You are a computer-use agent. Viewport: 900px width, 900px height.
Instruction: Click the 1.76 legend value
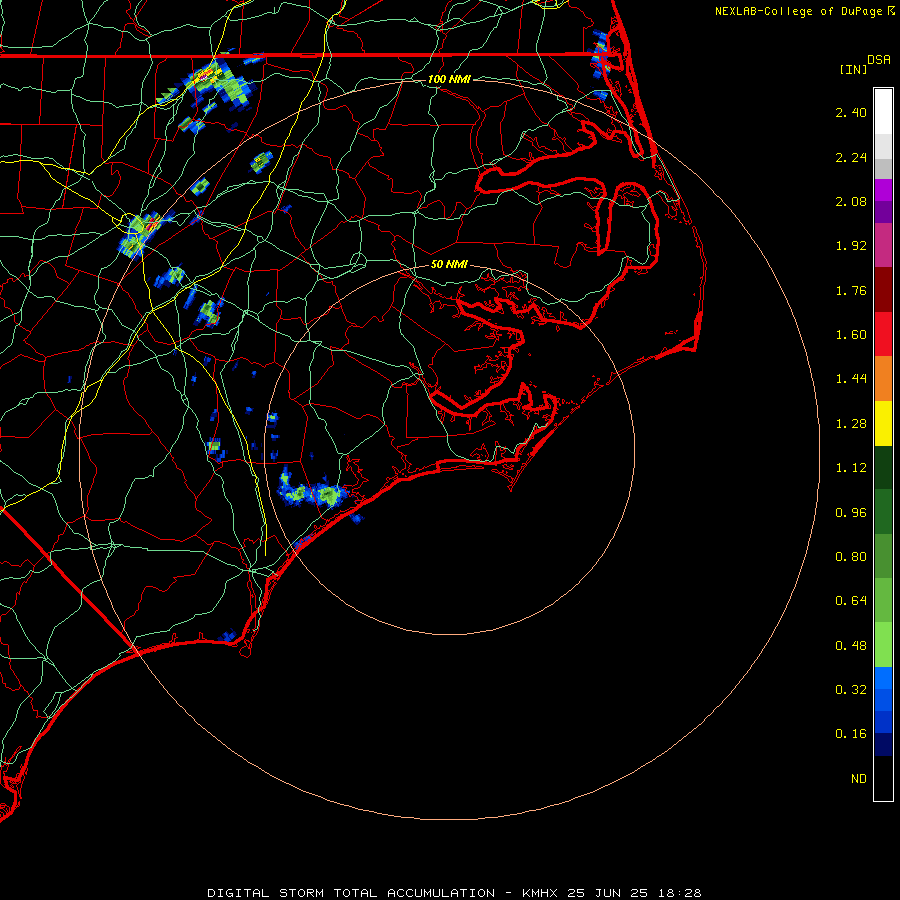click(x=851, y=290)
